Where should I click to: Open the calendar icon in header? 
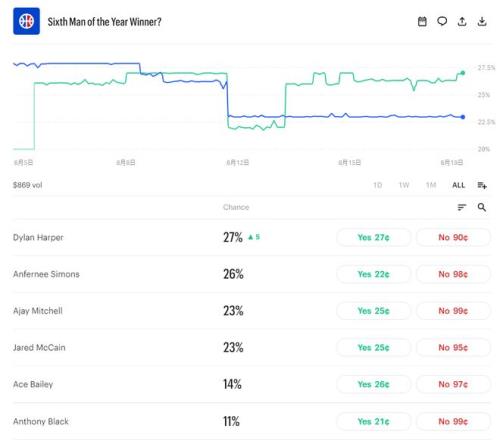pos(422,22)
